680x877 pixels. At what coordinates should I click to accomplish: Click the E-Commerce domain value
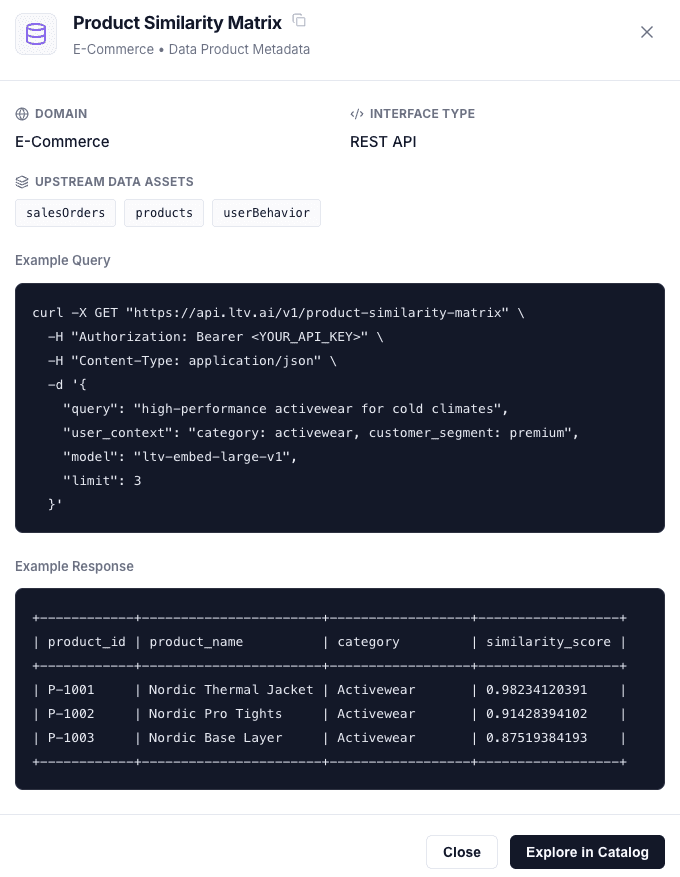pos(62,142)
